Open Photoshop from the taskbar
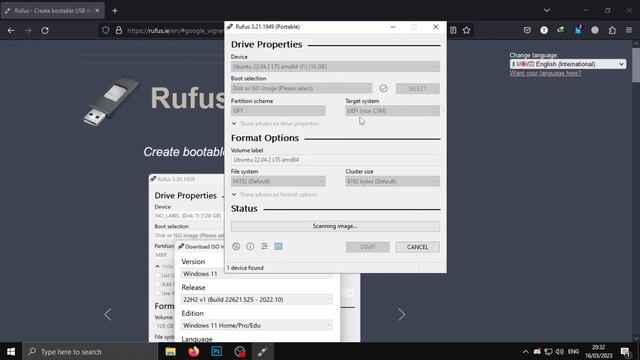 click(x=217, y=351)
